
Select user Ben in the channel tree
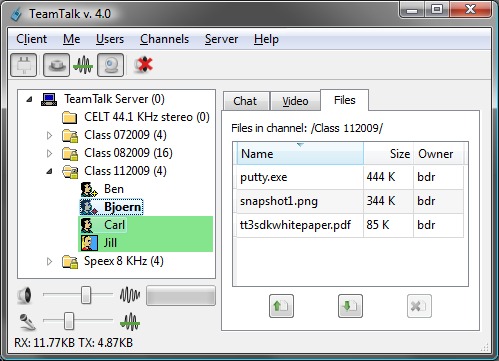click(114, 189)
